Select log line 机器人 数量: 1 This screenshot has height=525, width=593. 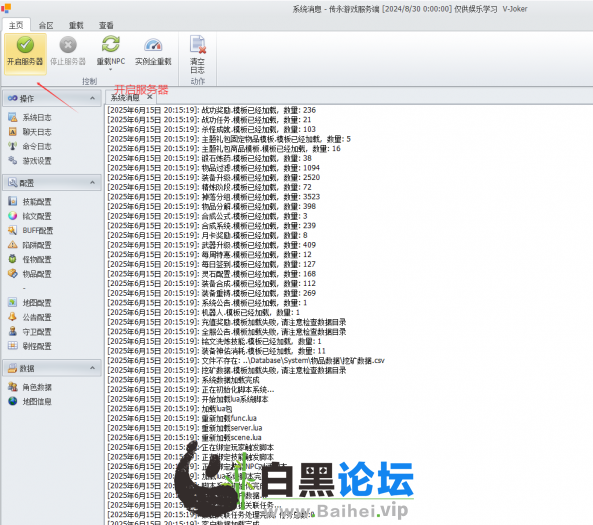[x=203, y=312]
